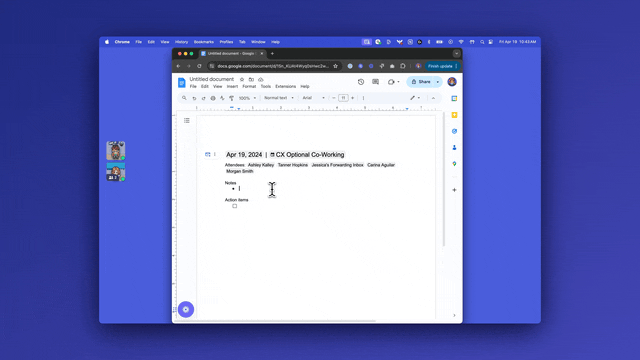The width and height of the screenshot is (640, 360).
Task: Click the spelling and grammar check icon
Action: coord(222,98)
